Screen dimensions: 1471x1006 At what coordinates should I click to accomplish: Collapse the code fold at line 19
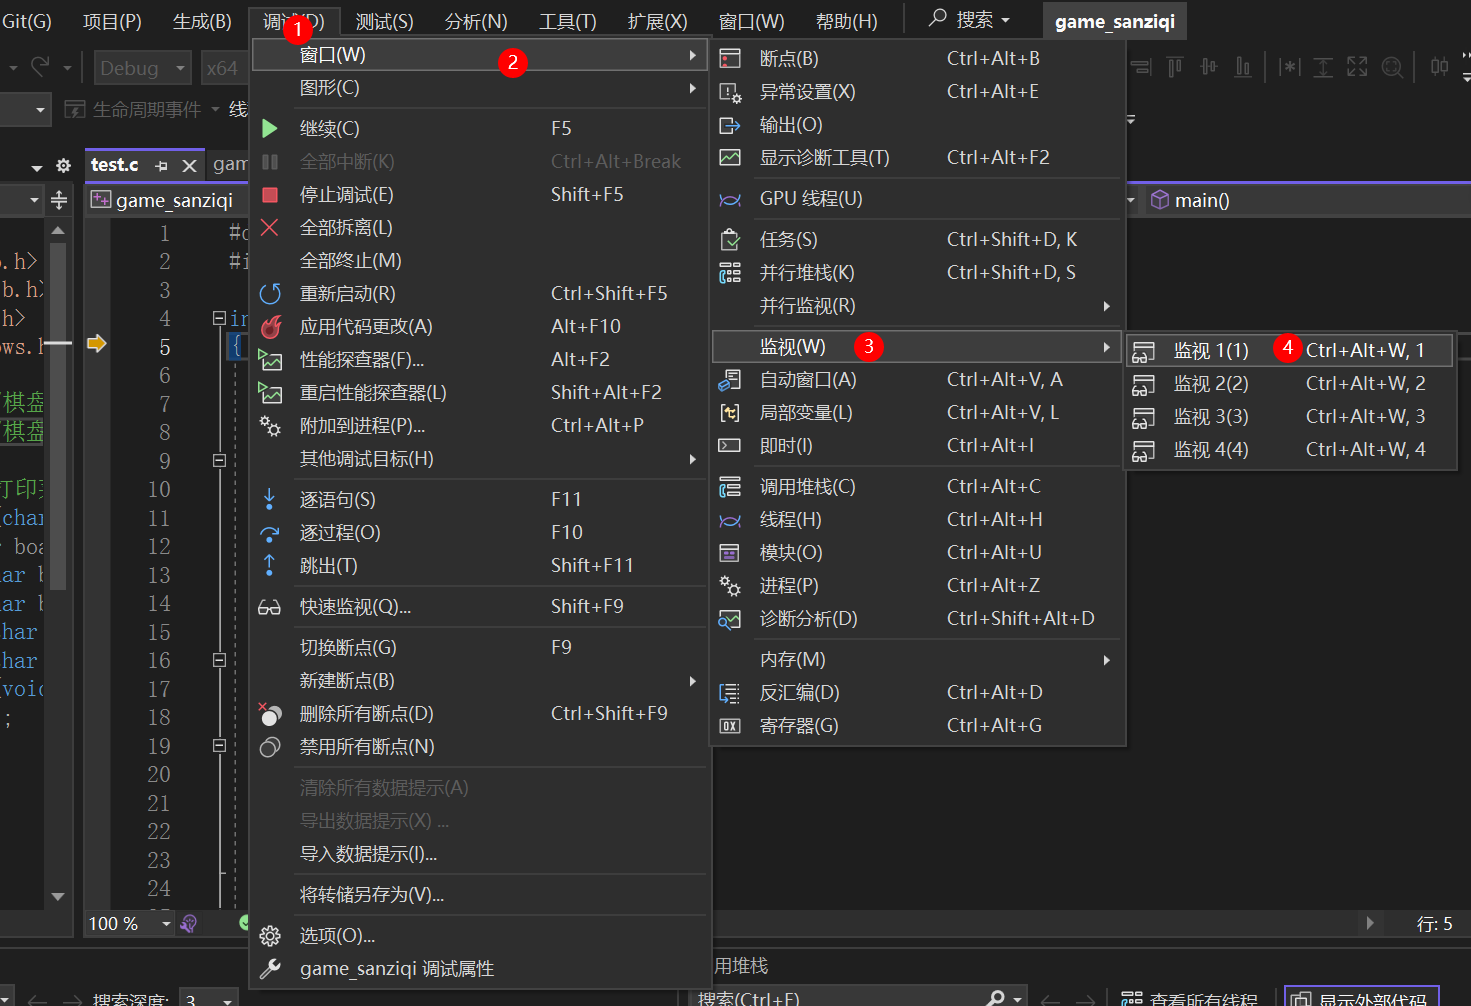(x=219, y=746)
